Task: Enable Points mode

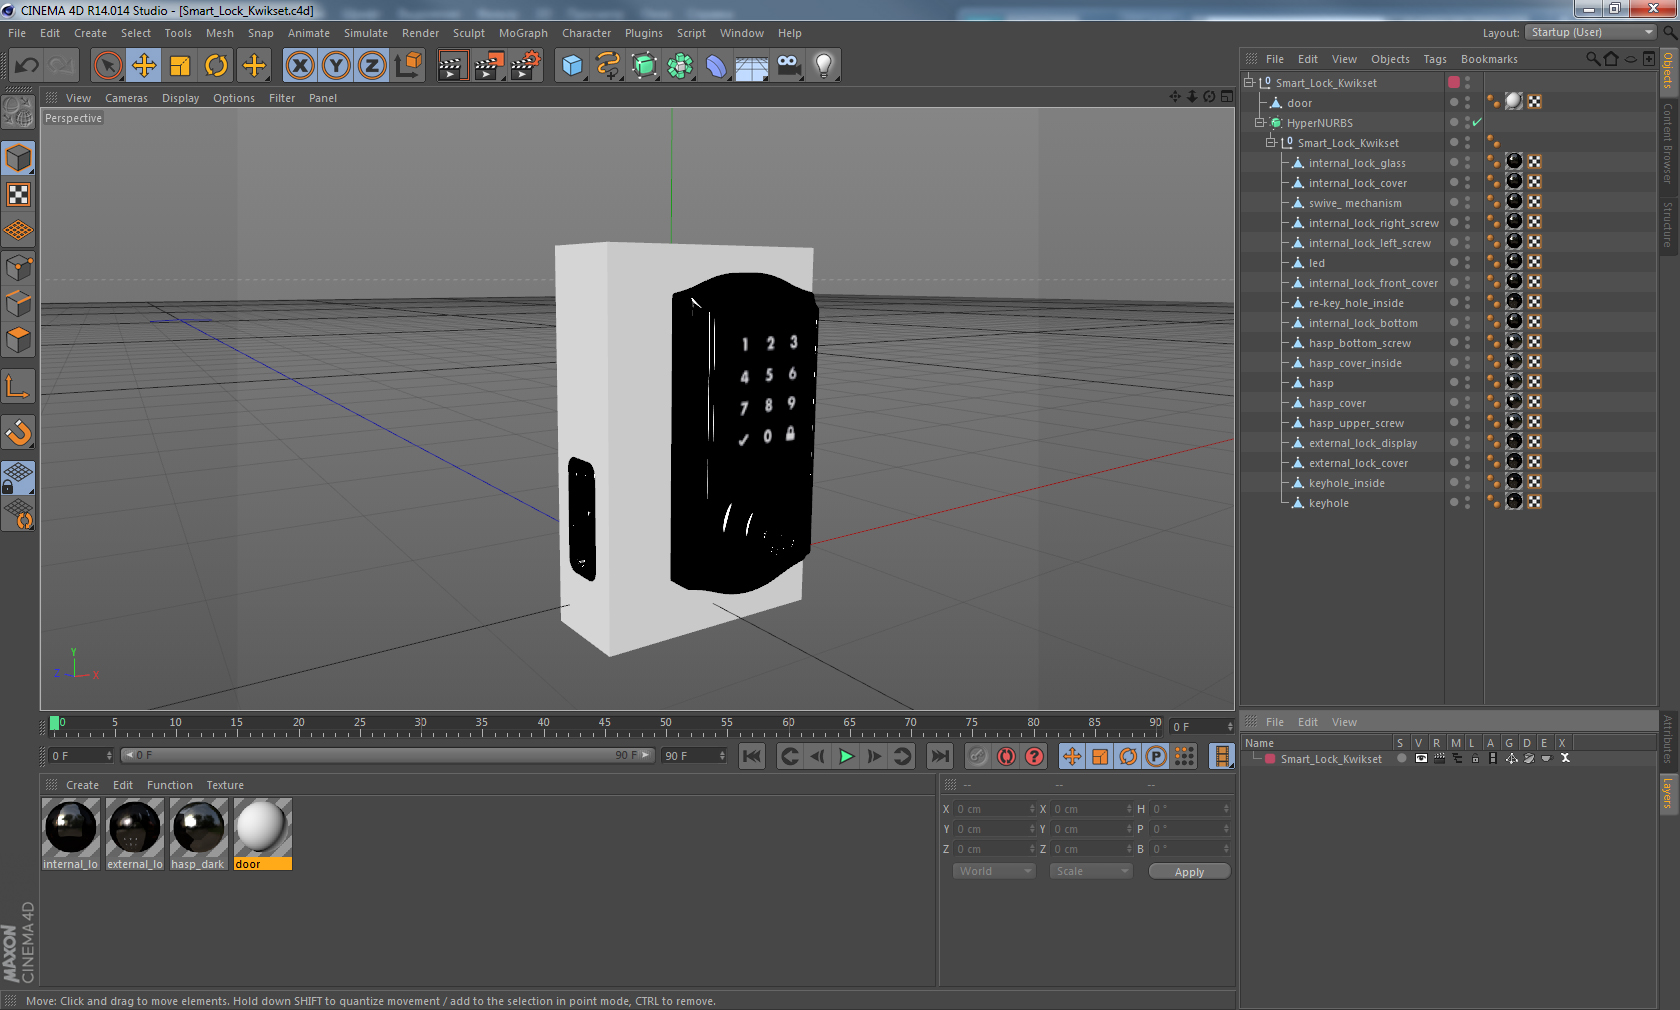Action: 19,267
